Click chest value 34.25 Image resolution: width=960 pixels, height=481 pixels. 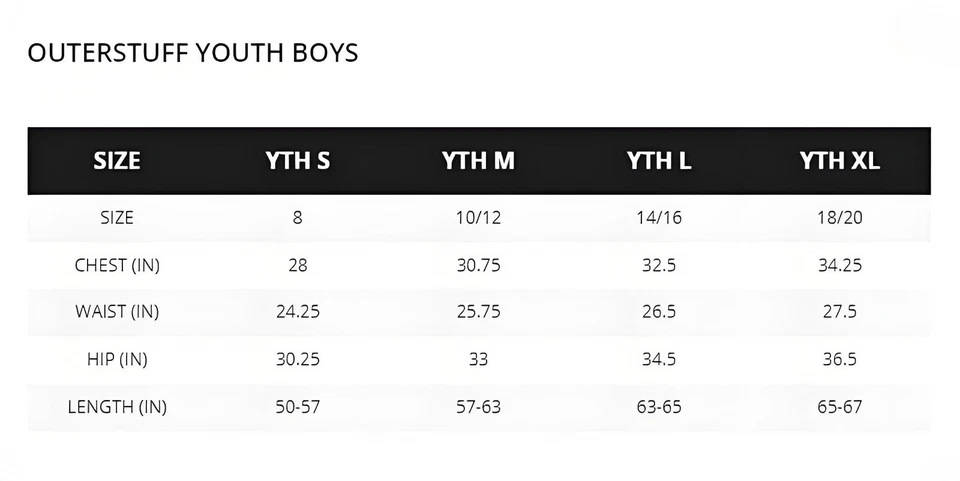[839, 265]
